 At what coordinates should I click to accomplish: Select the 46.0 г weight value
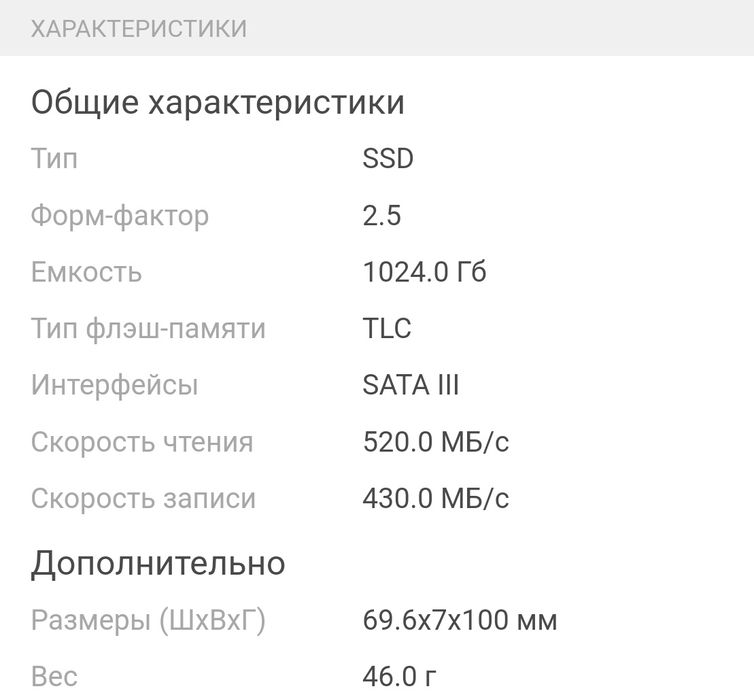click(x=399, y=677)
